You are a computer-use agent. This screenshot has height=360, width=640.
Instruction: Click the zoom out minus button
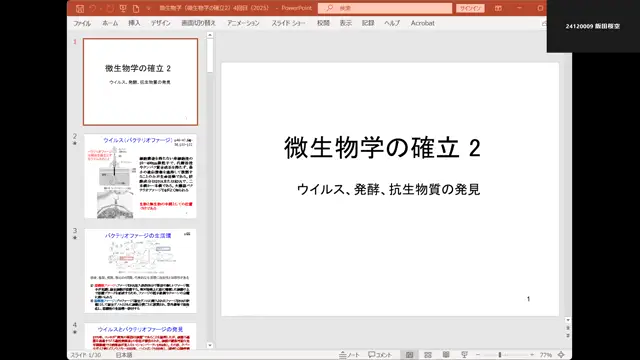coord(478,355)
